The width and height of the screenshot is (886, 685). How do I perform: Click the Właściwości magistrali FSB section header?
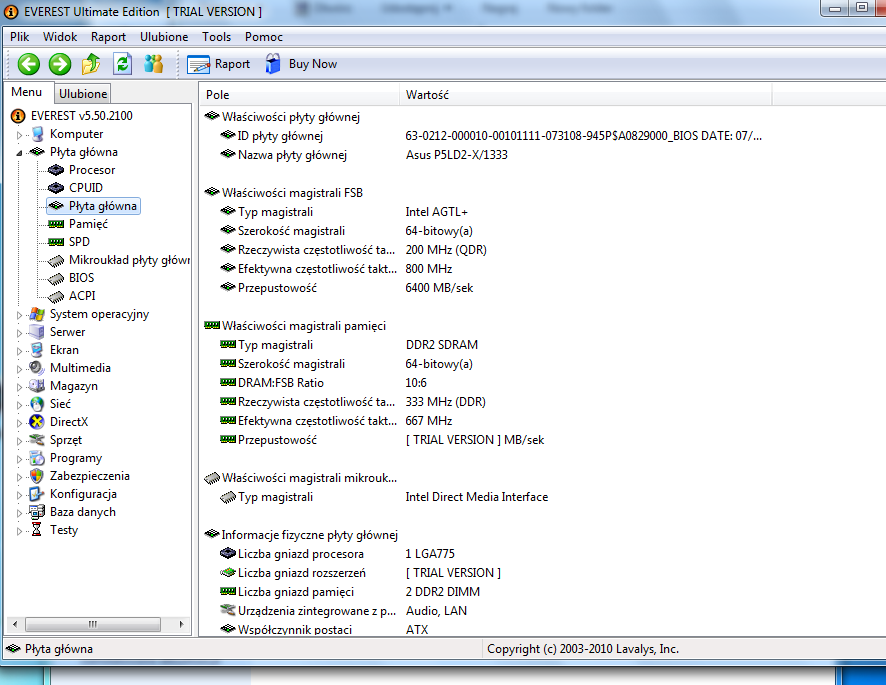(x=284, y=193)
